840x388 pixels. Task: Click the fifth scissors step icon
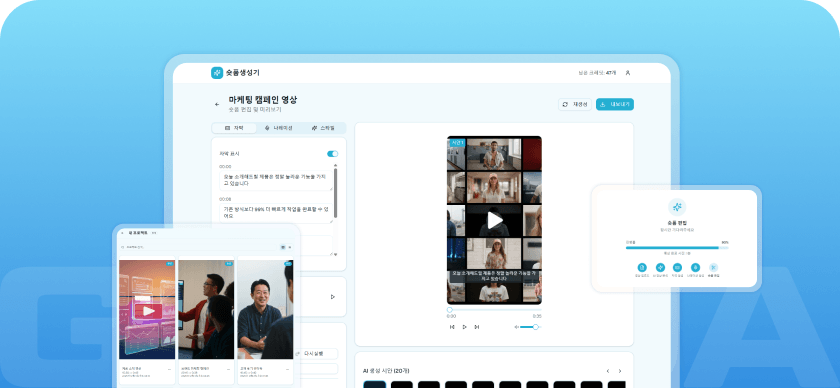pos(714,267)
